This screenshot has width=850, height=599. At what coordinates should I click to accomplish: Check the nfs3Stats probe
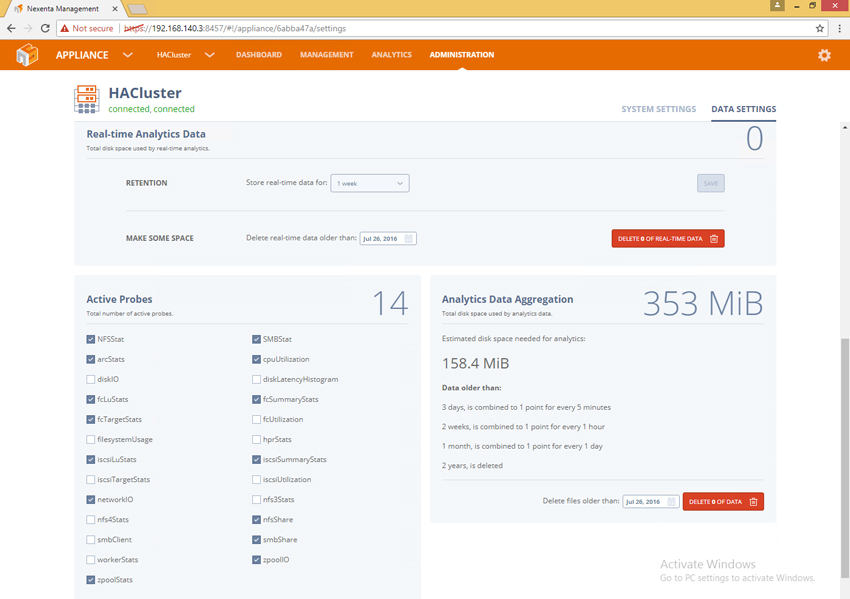256,500
